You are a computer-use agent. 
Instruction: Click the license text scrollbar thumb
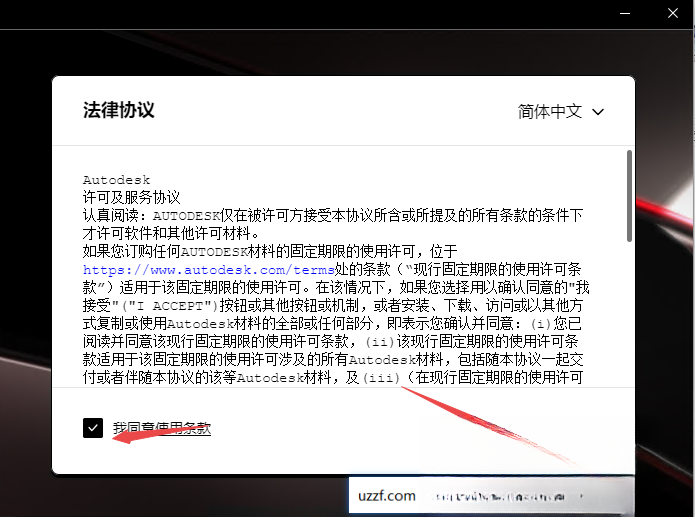coord(629,196)
